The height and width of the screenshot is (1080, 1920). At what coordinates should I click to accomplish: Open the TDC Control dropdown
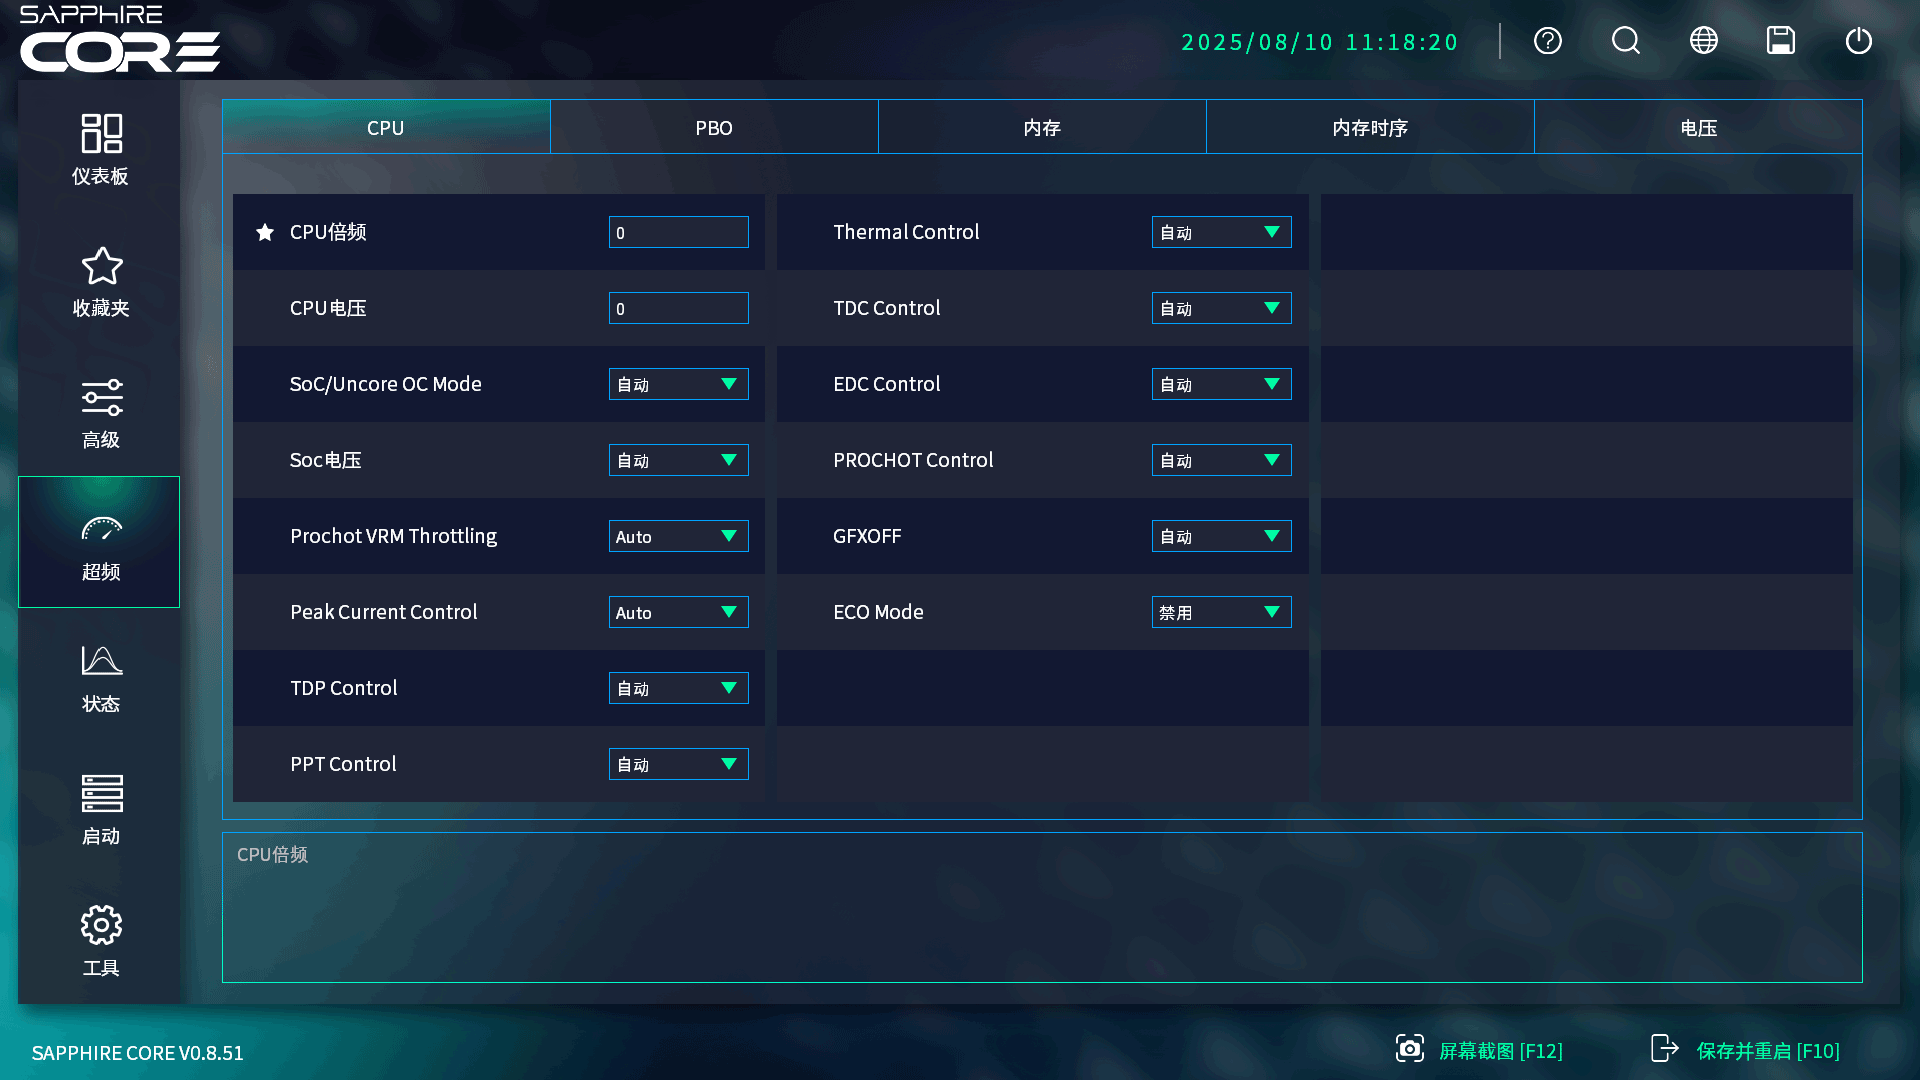pyautogui.click(x=1222, y=308)
